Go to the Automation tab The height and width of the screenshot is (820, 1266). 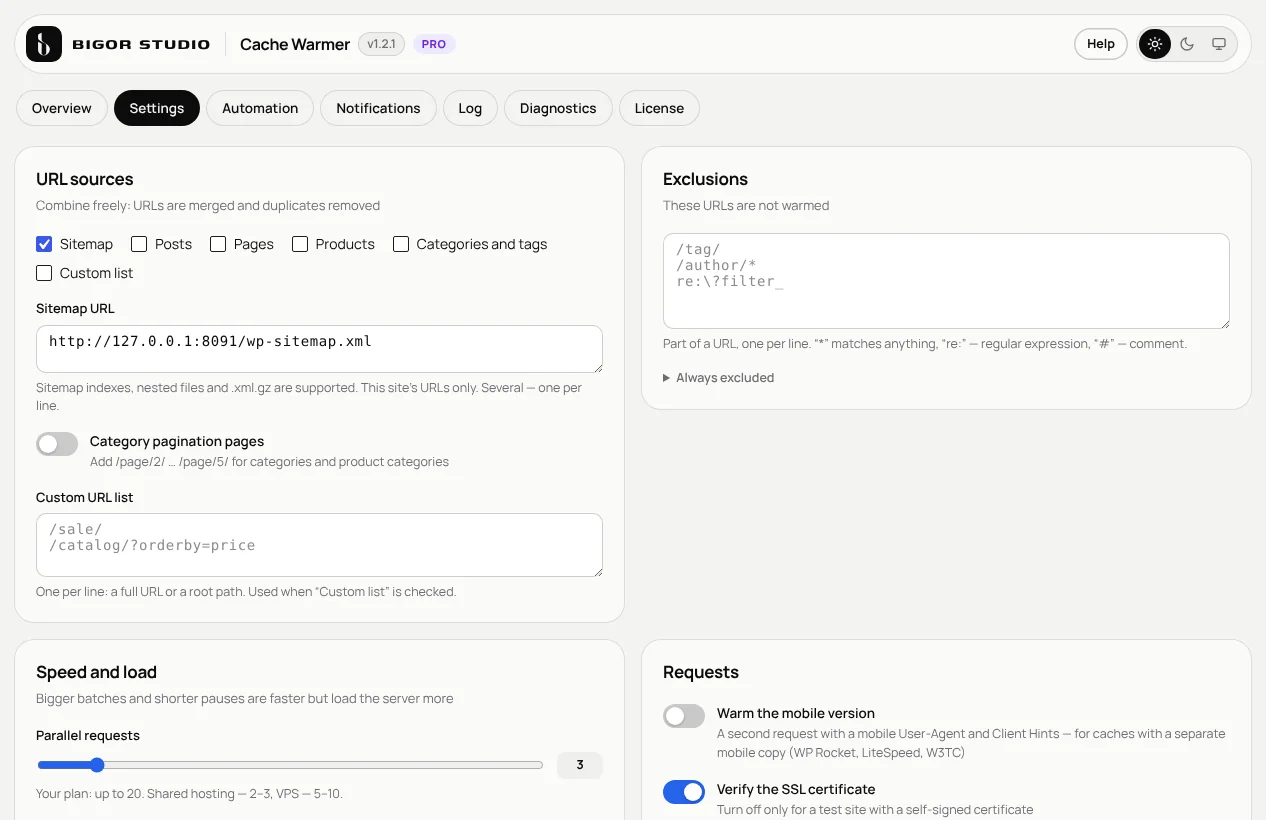(260, 108)
